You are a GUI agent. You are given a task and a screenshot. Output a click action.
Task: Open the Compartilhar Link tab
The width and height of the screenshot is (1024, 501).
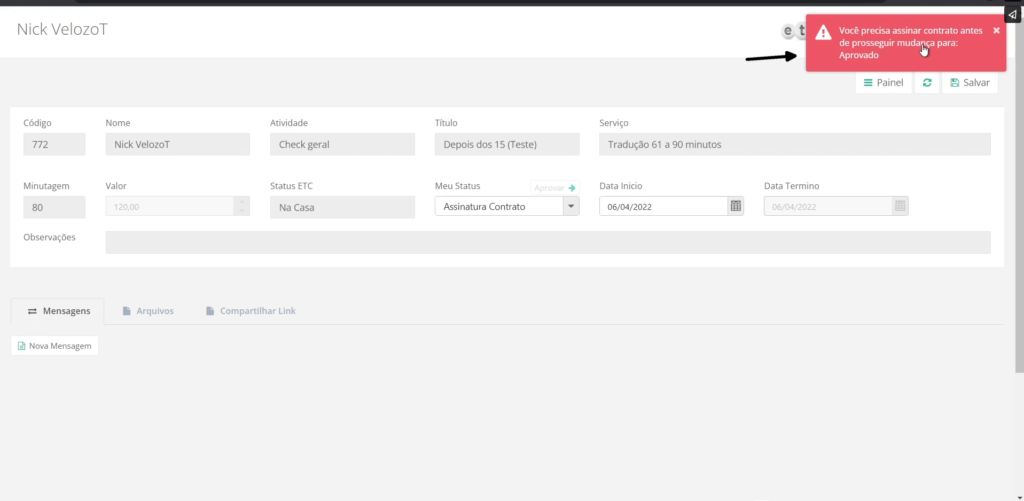[250, 311]
